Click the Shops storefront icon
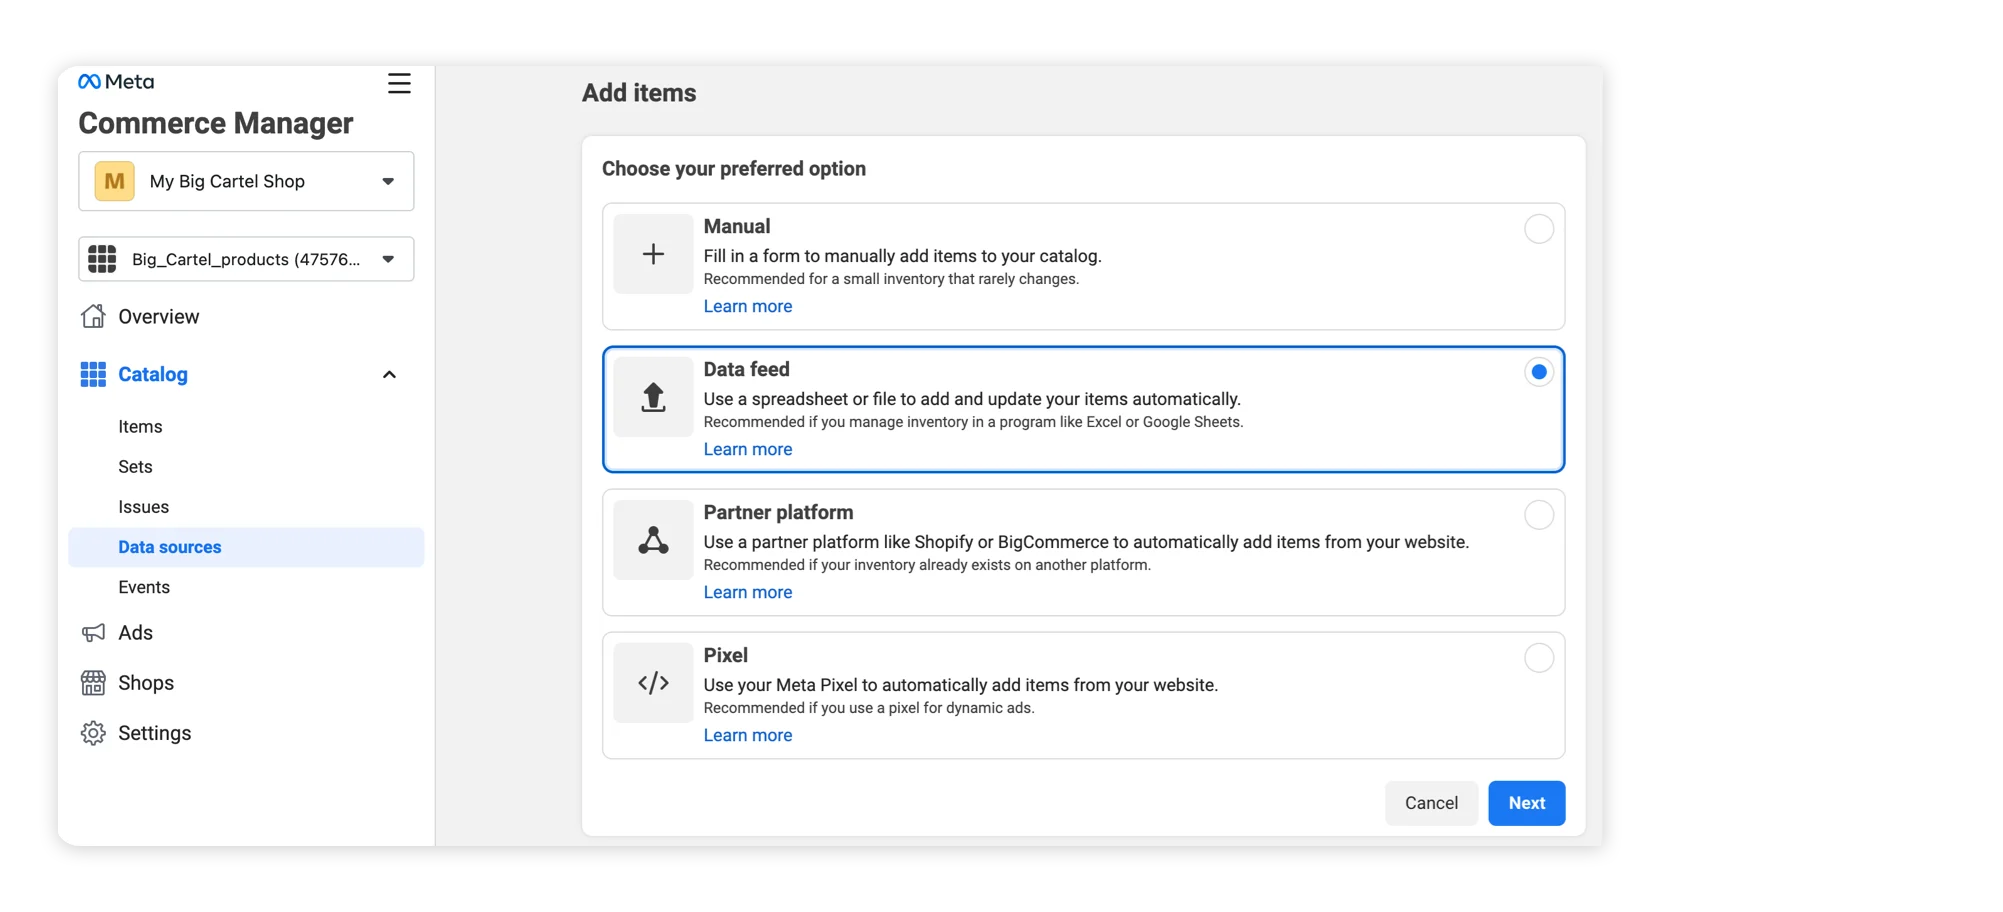The height and width of the screenshot is (912, 2003). 93,683
